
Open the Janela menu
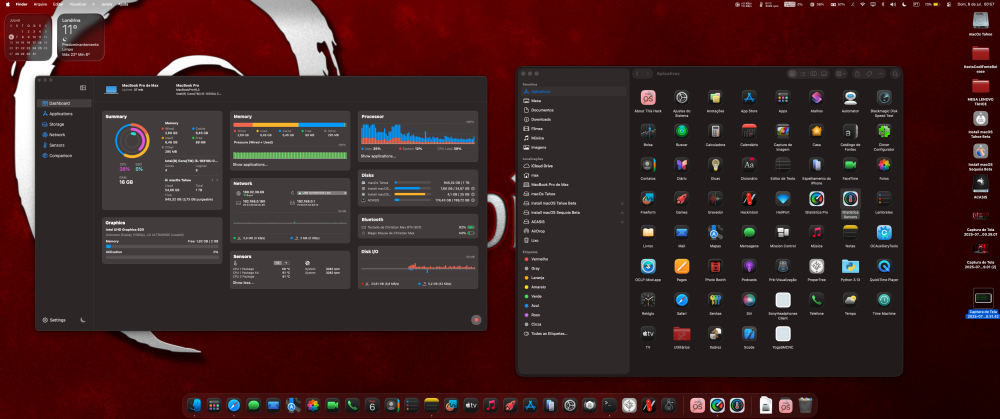click(x=106, y=4)
